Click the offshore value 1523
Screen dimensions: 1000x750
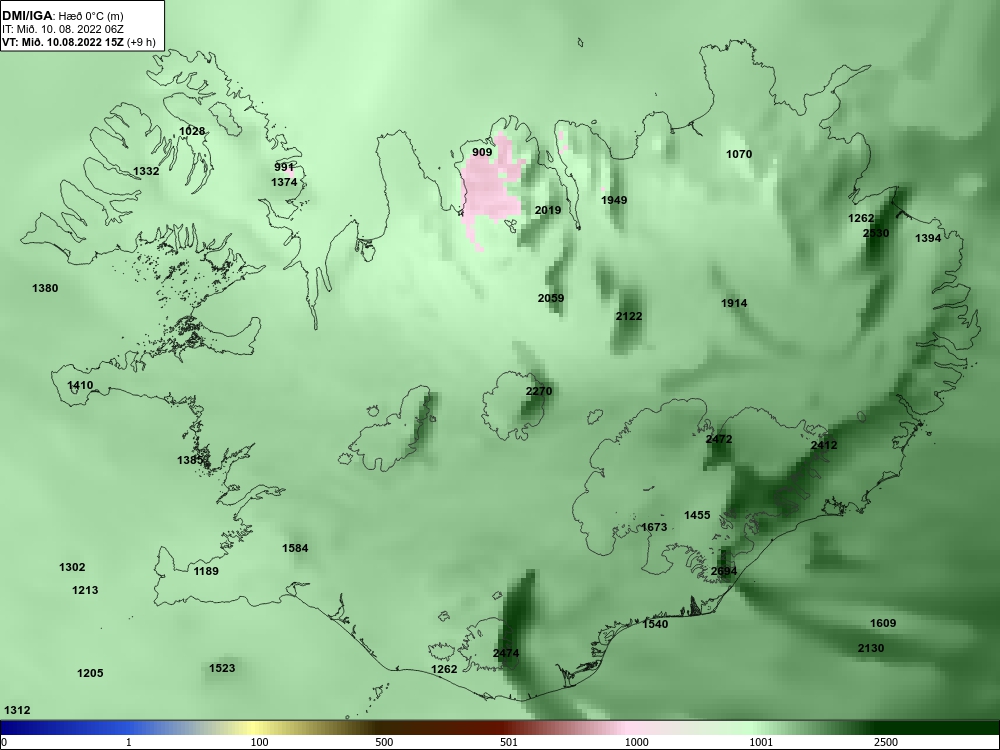222,668
